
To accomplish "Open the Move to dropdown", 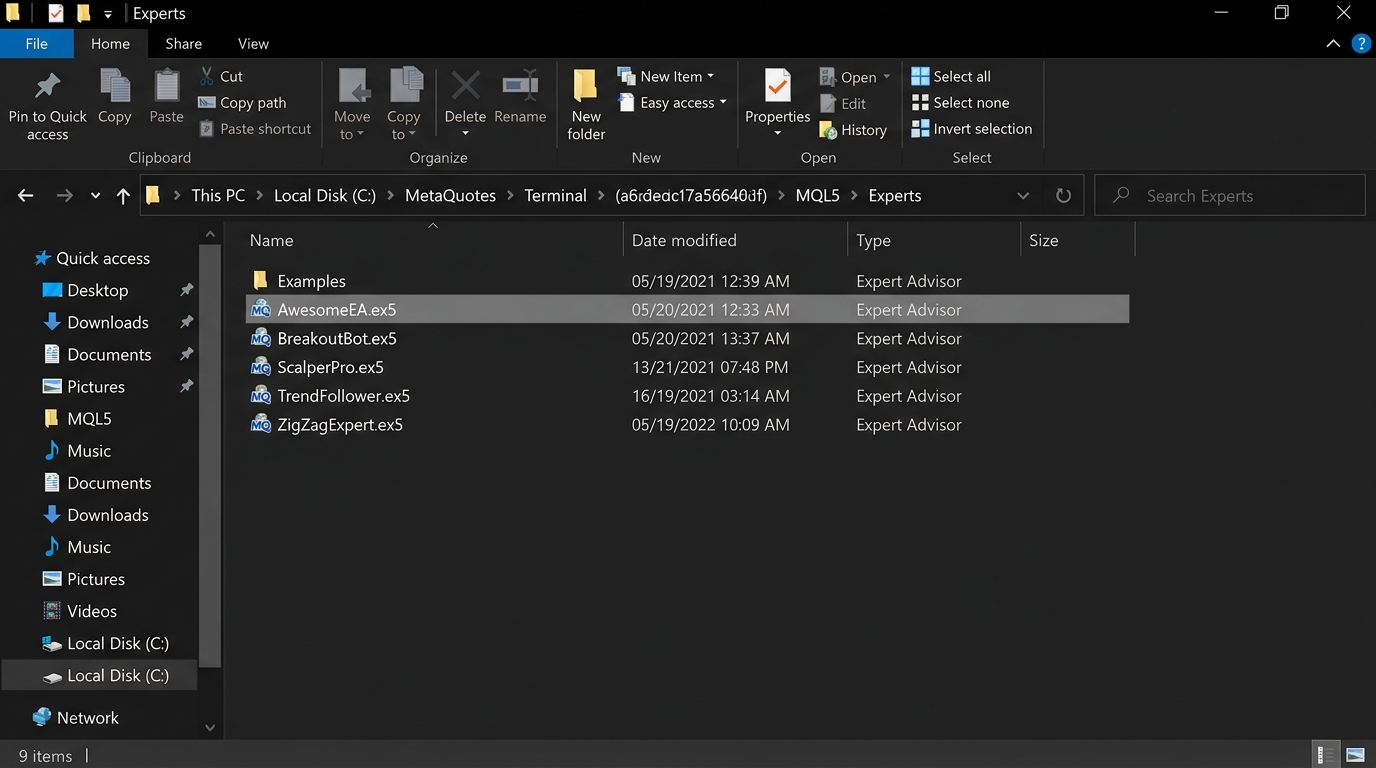I will coord(352,106).
